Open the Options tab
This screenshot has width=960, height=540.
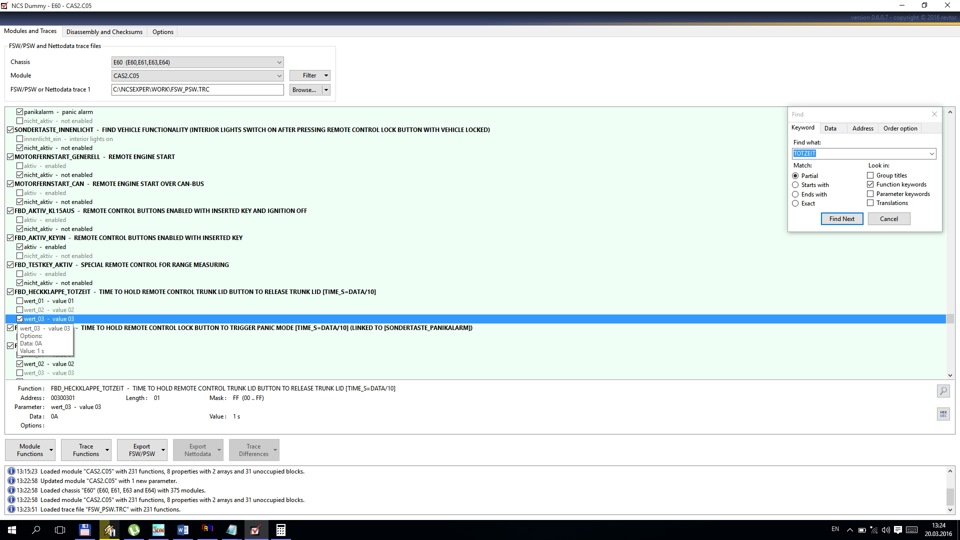[163, 32]
